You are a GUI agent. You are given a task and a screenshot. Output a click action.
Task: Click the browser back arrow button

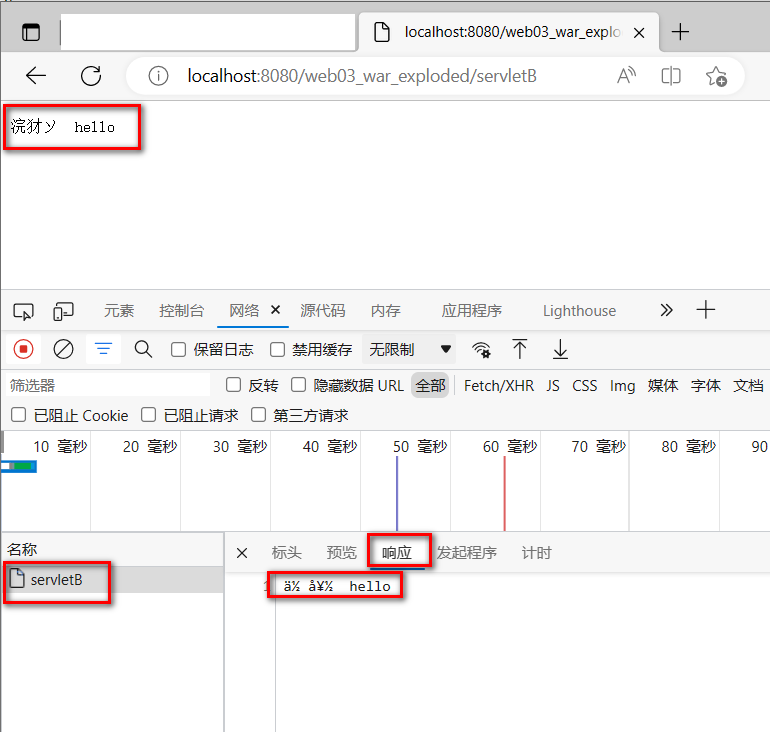coord(36,76)
